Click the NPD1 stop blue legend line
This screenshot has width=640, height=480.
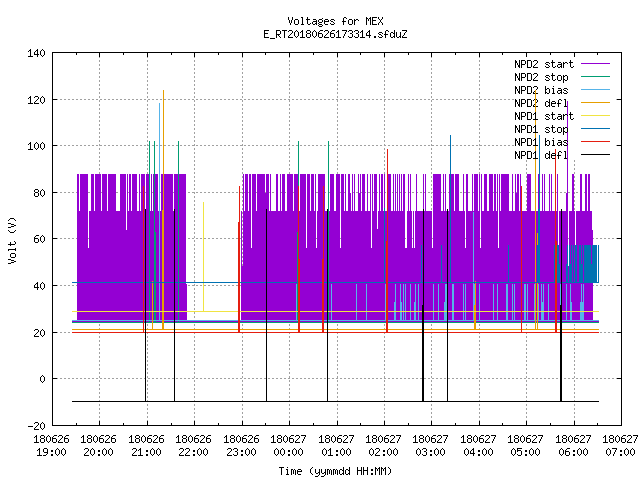coord(595,129)
